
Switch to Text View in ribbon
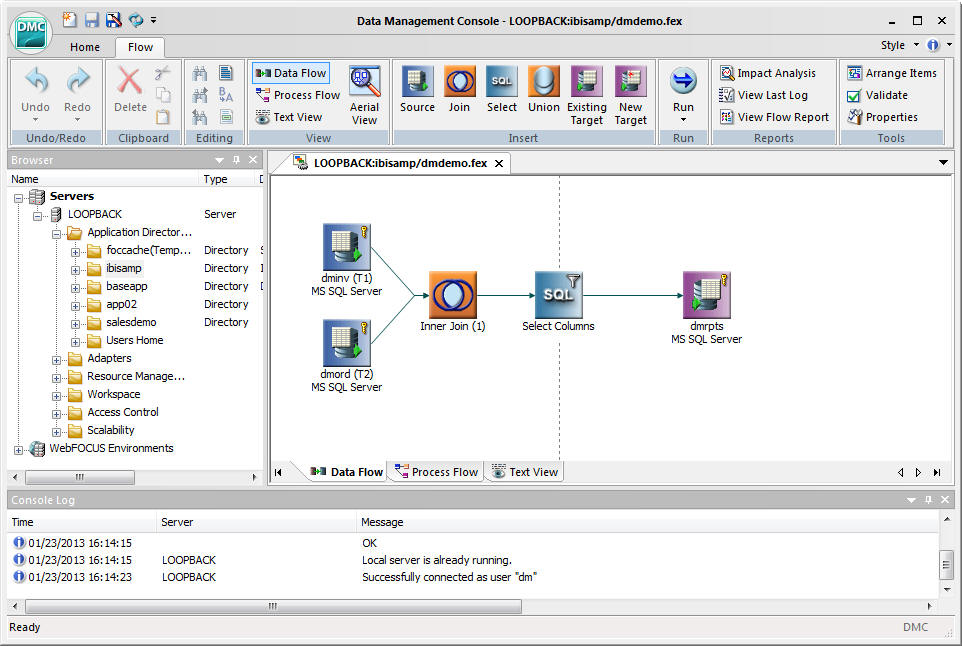coord(289,117)
